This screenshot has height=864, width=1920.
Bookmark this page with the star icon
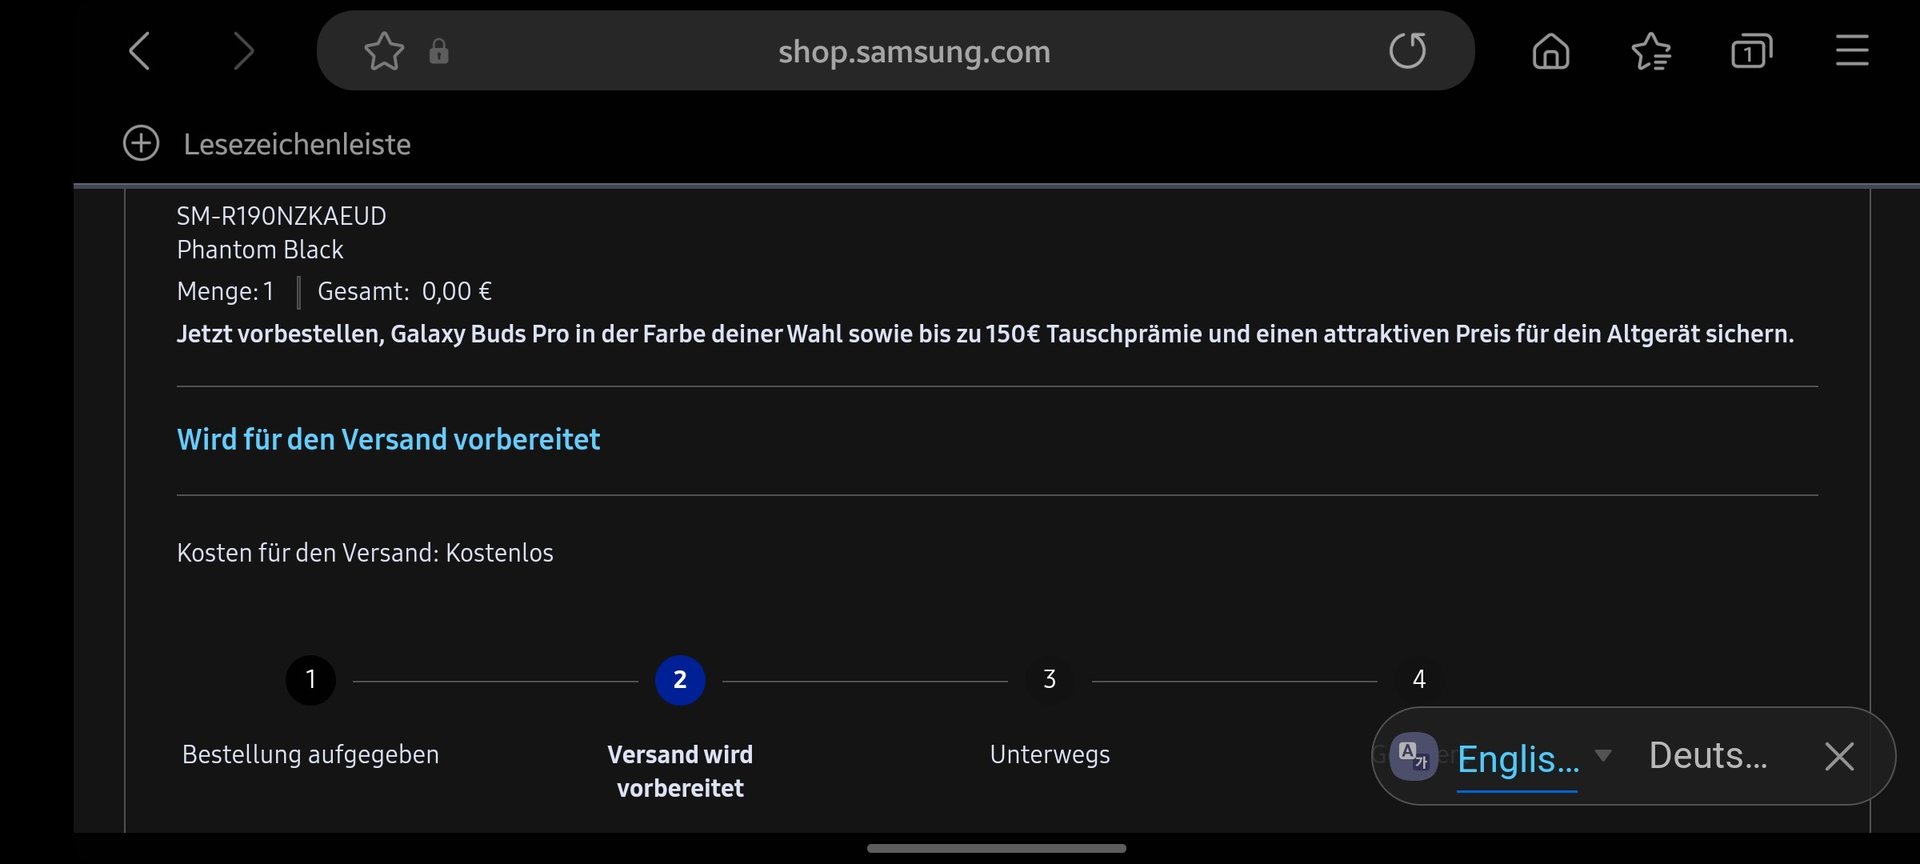(x=384, y=51)
